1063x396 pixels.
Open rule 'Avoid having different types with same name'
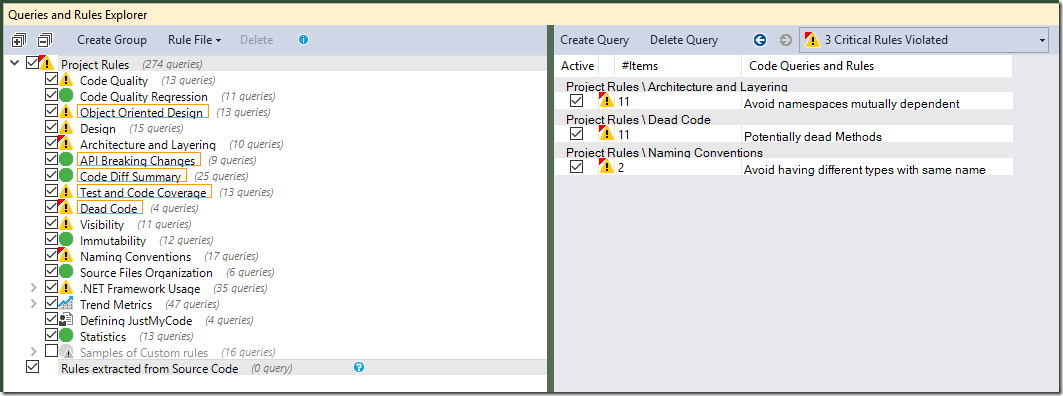[864, 170]
